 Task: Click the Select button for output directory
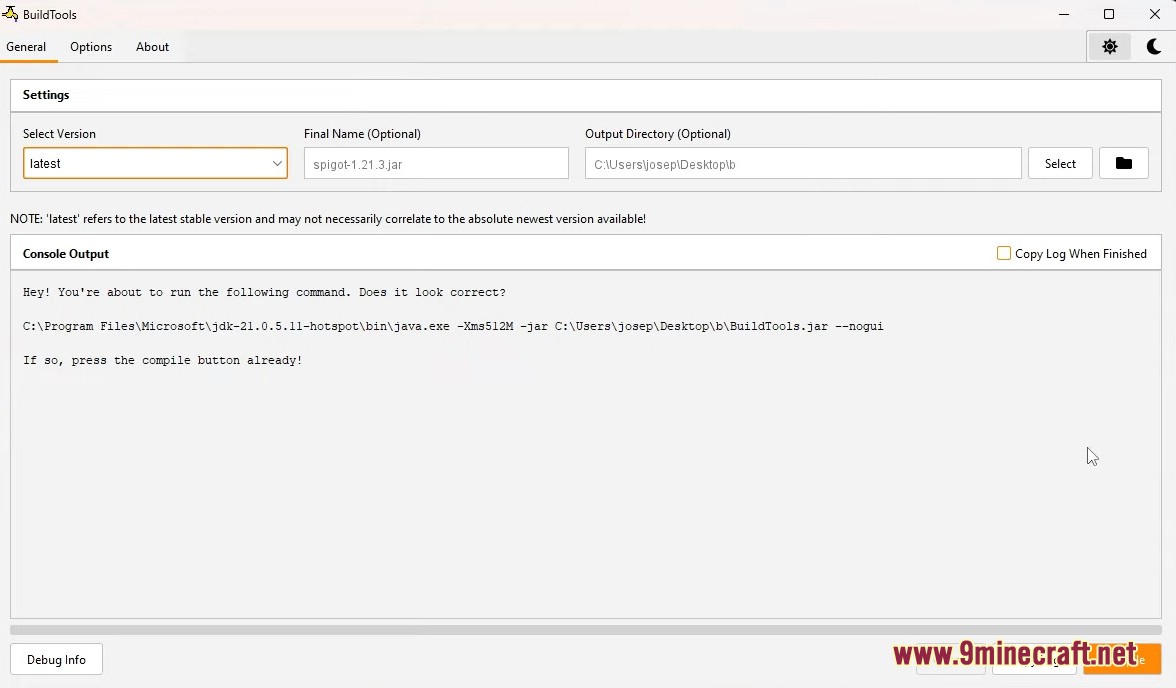[1060, 164]
